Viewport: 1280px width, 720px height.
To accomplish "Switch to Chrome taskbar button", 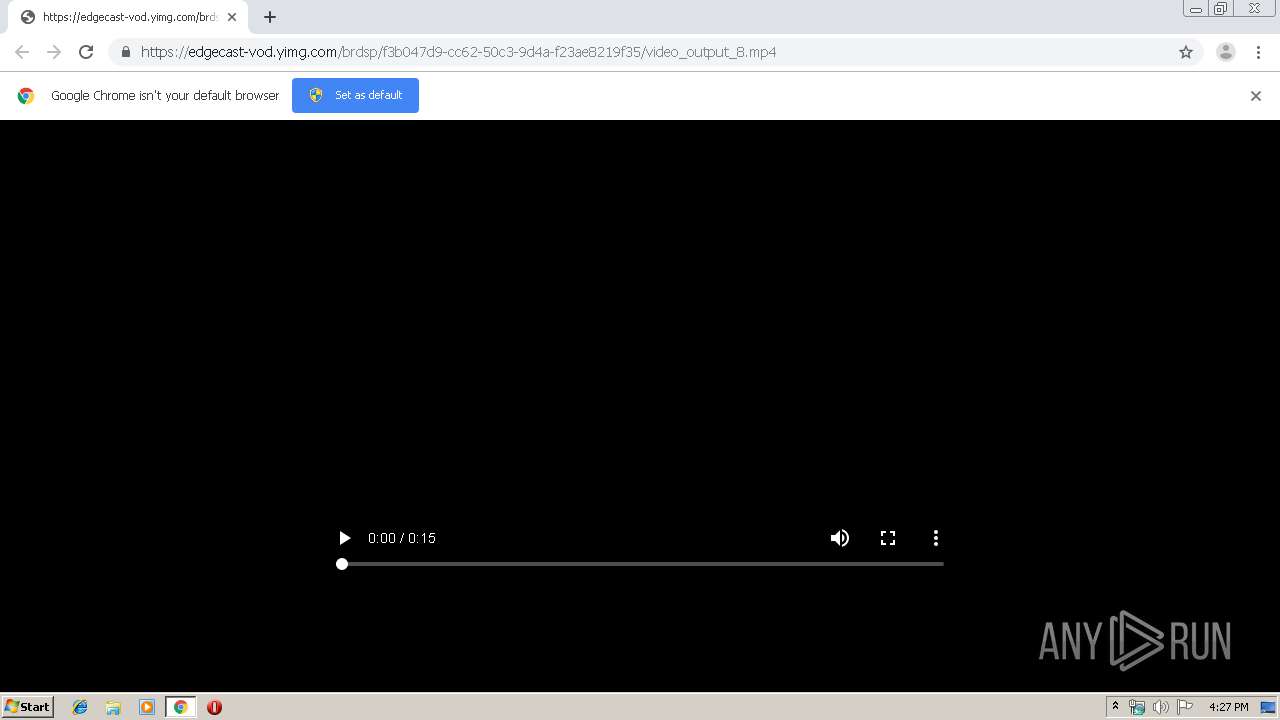I will coord(180,707).
